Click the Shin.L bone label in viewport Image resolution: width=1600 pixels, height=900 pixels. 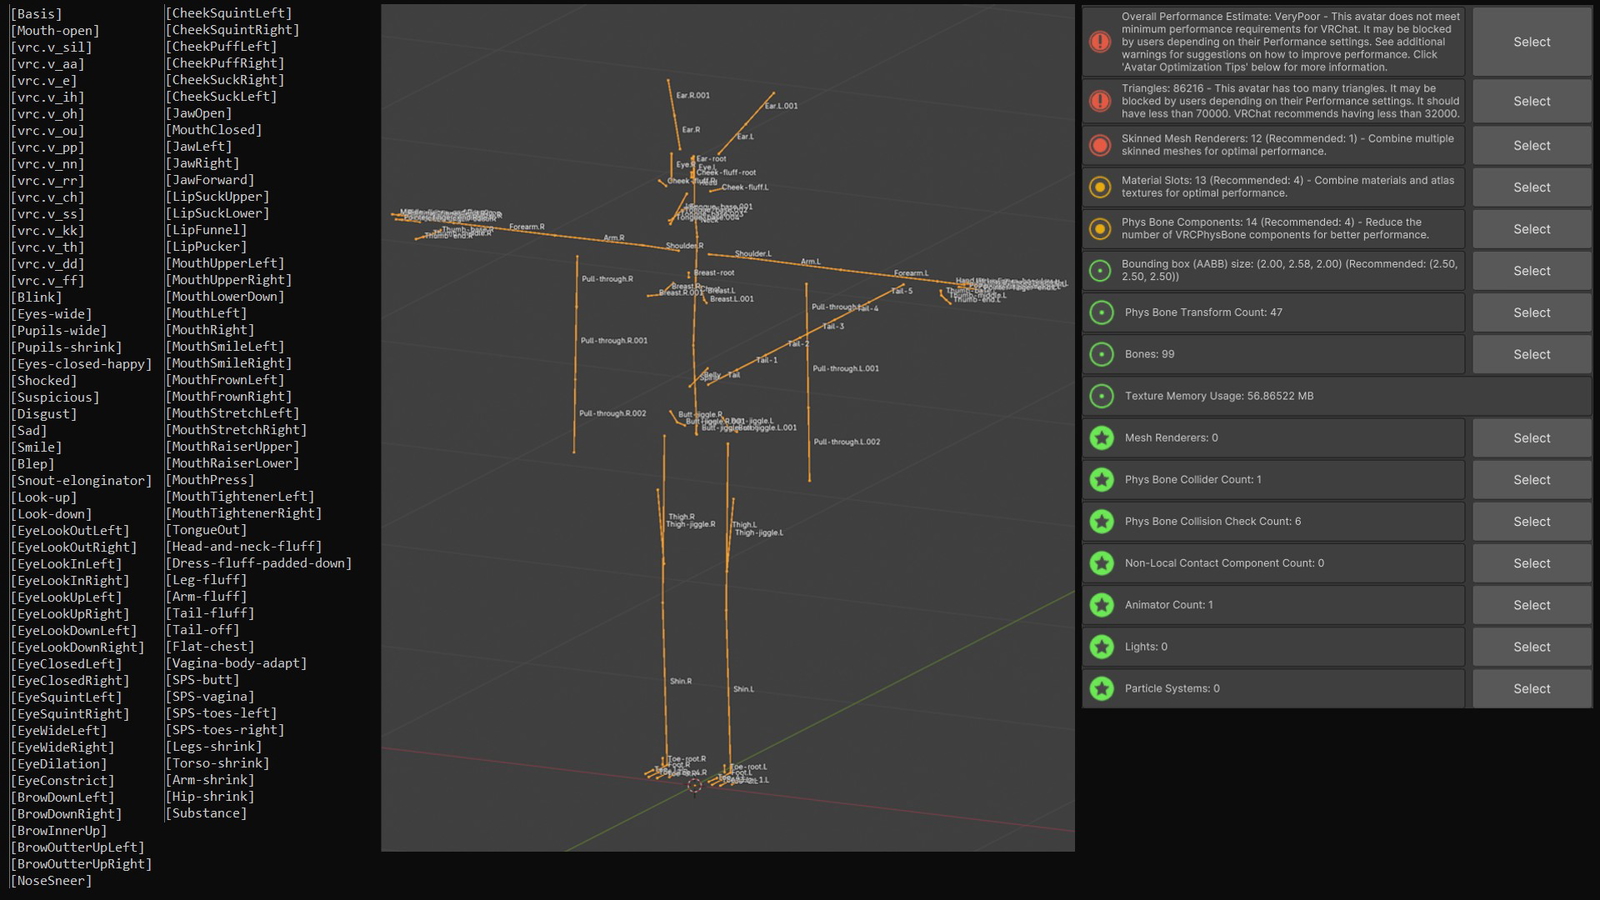pyautogui.click(x=743, y=689)
